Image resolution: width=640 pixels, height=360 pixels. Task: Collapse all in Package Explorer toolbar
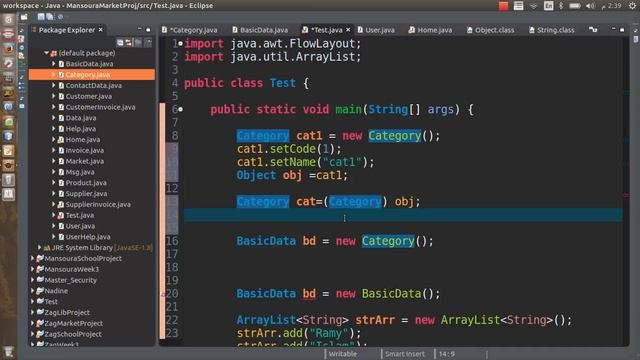click(120, 42)
